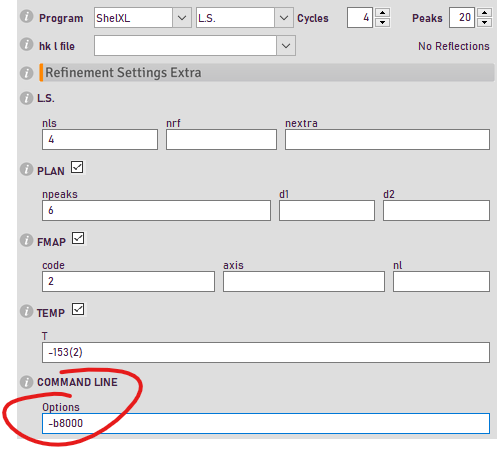Click the info icon beside COMMAND LINE
502x450 pixels.
[x=27, y=382]
